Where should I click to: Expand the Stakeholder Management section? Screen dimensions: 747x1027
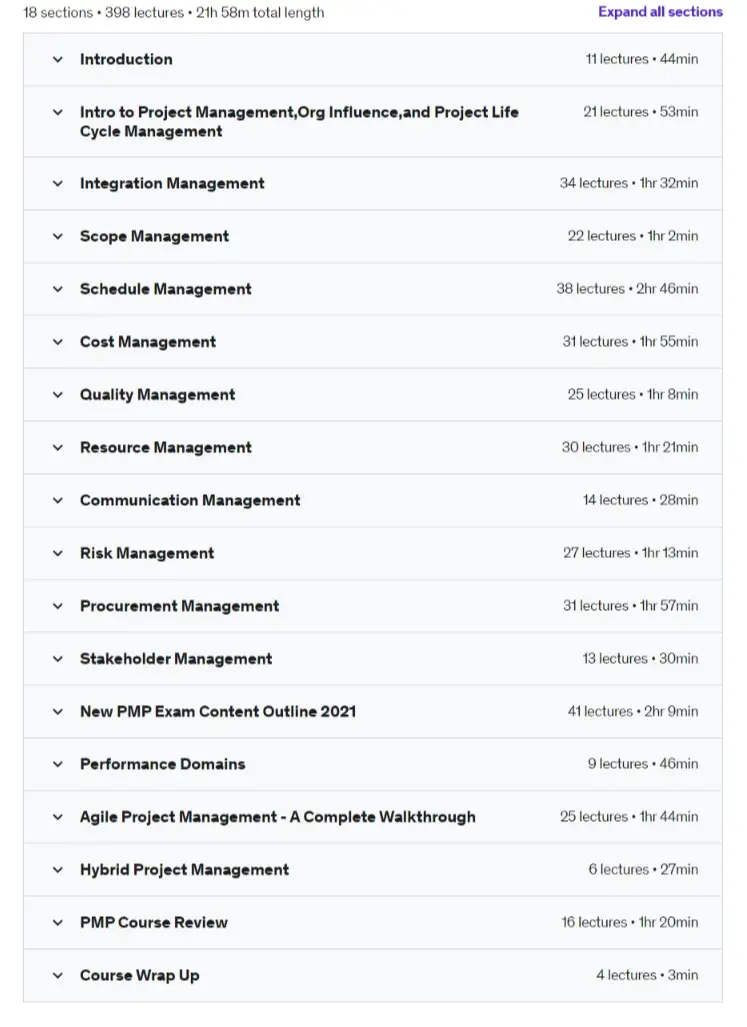point(175,658)
